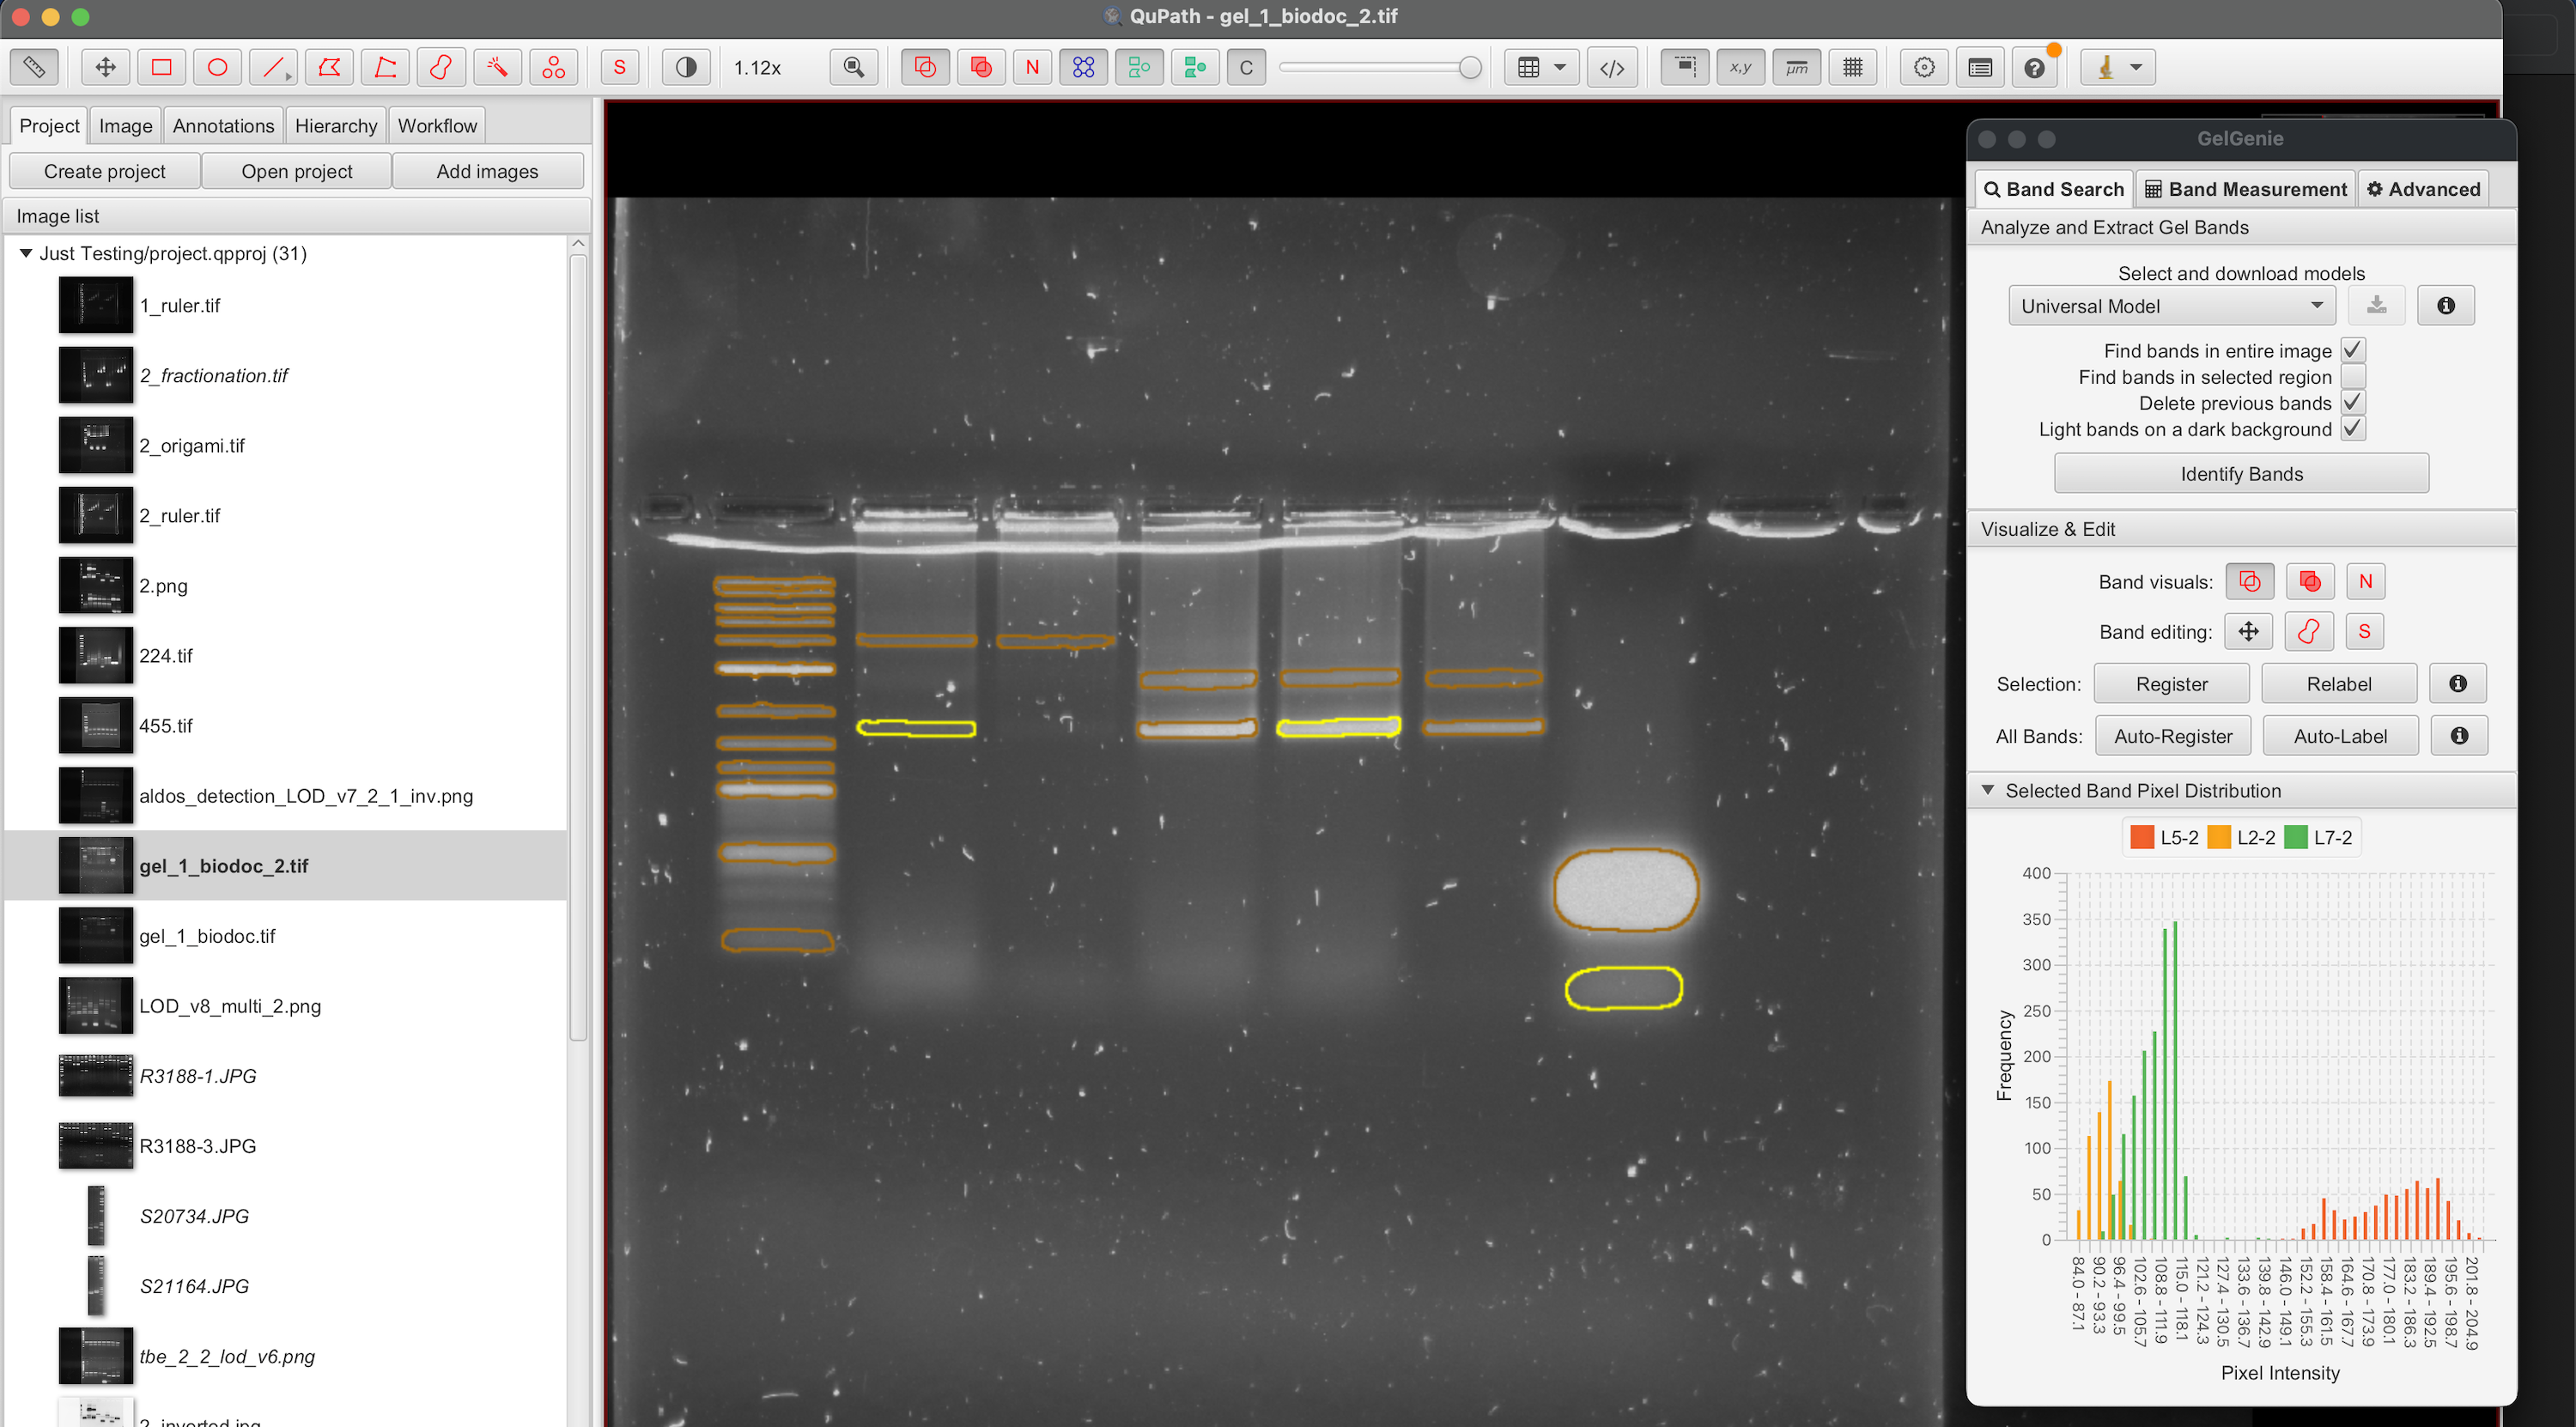Click the L5-2 legend color swatch
This screenshot has height=1427, width=2576.
pos(2142,838)
